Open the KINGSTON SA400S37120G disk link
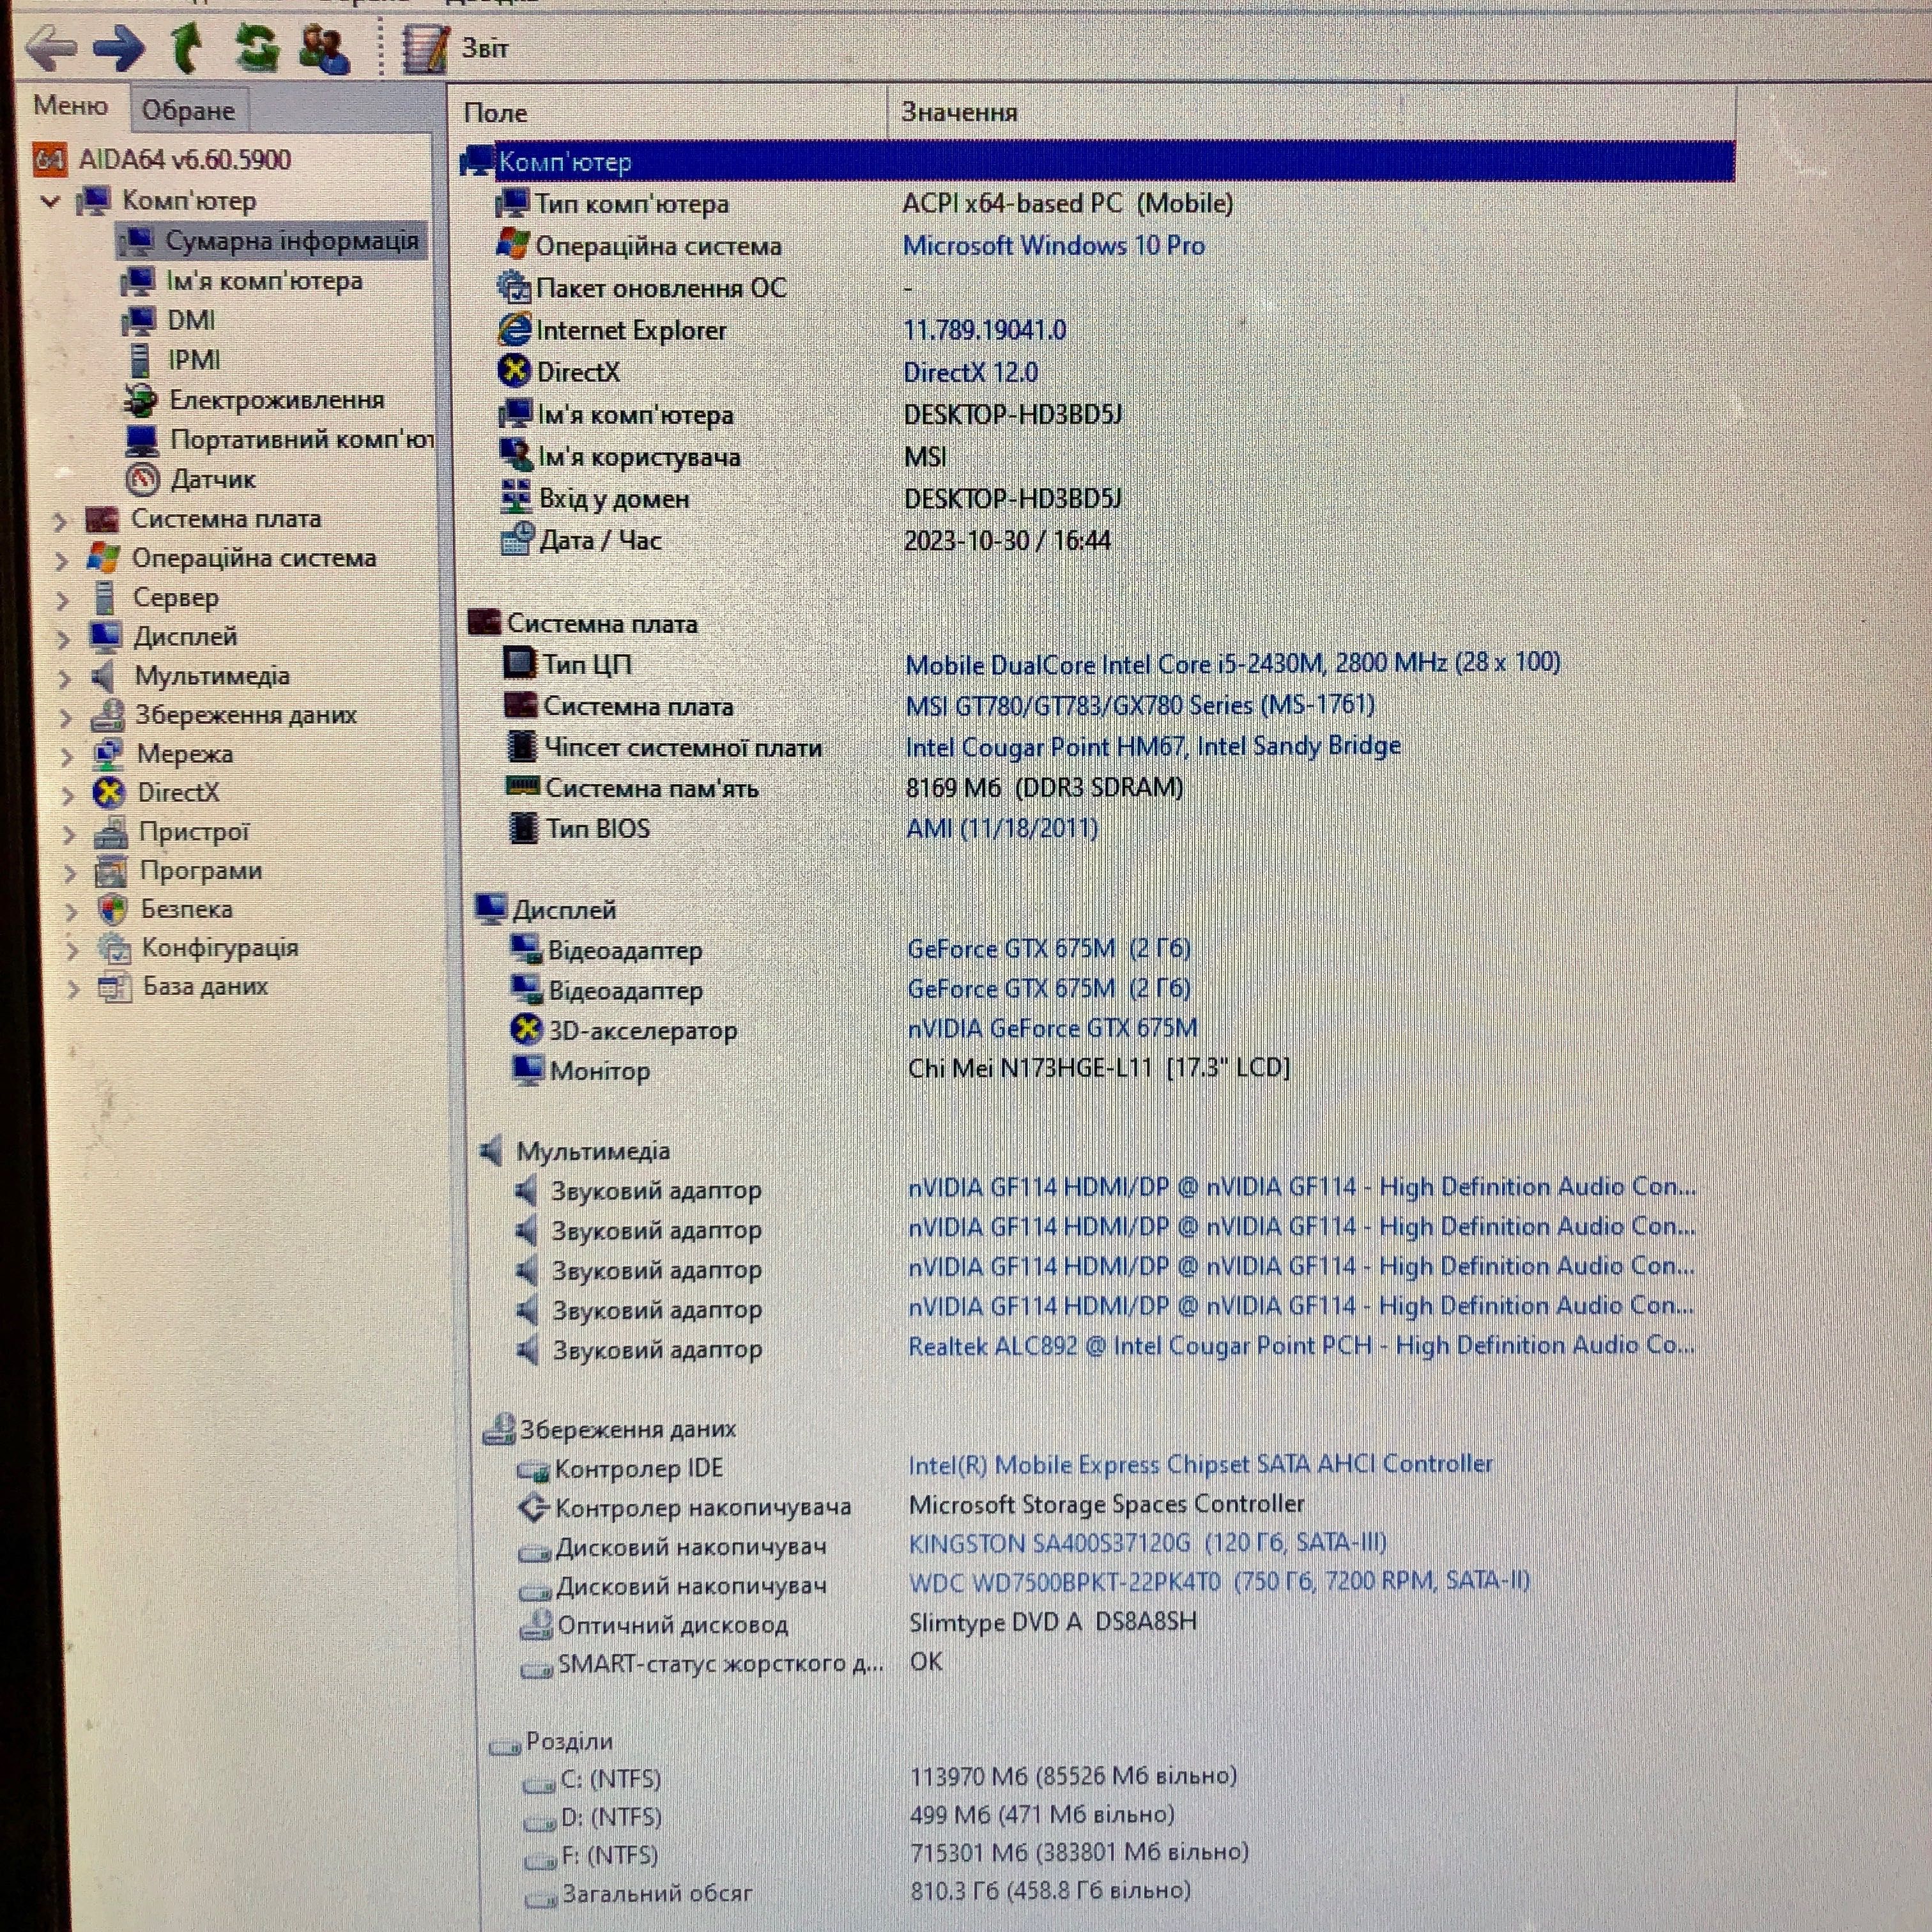Viewport: 1932px width, 1932px height. point(1148,1543)
